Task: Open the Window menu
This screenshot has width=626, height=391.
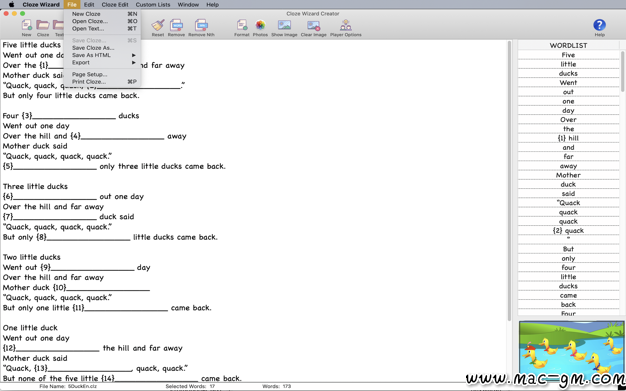Action: pos(188,4)
